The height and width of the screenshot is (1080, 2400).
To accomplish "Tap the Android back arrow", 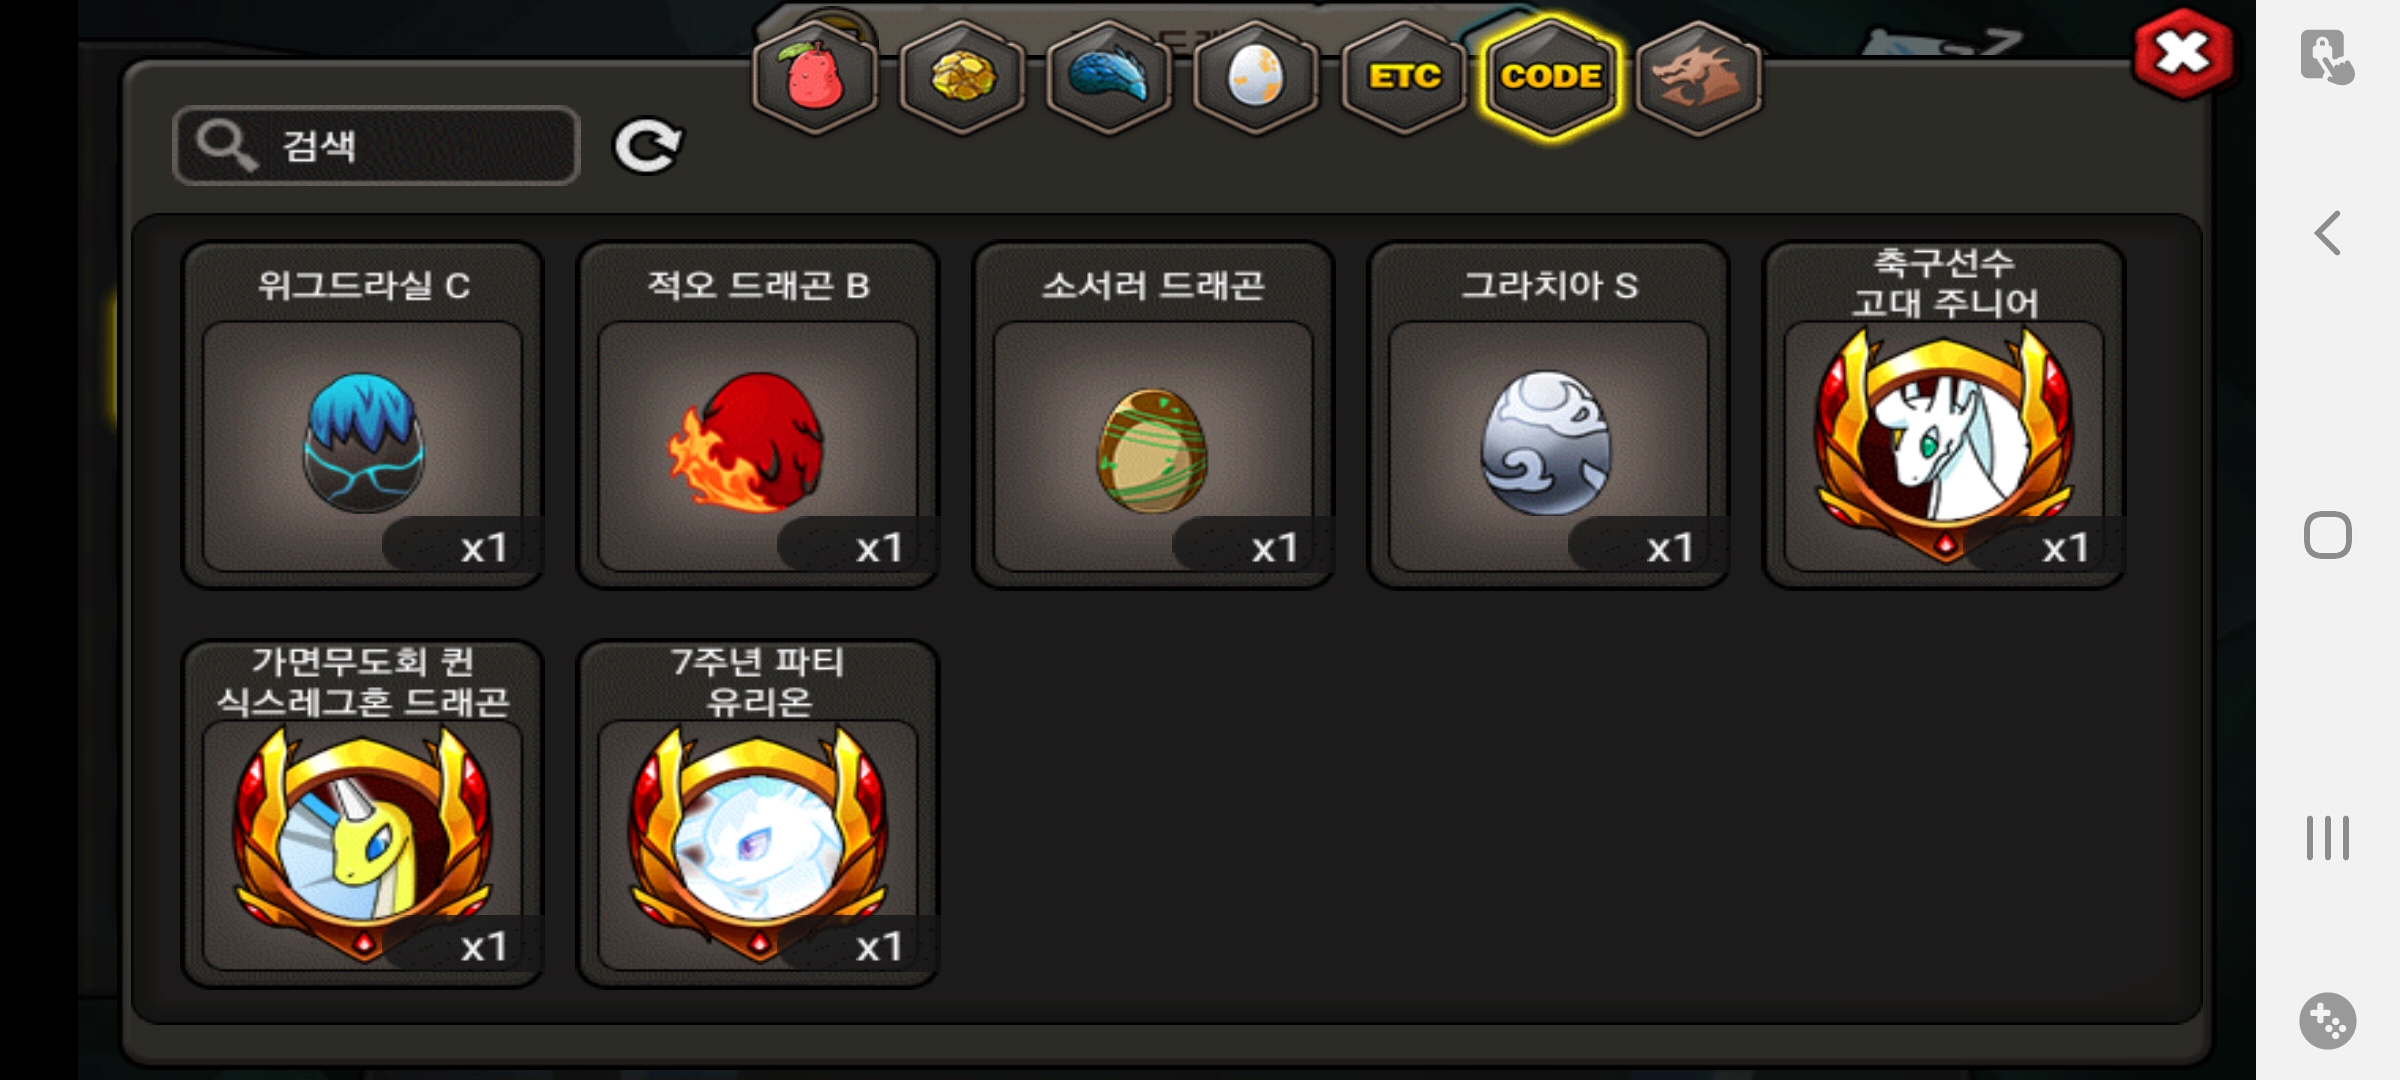I will click(x=2328, y=233).
